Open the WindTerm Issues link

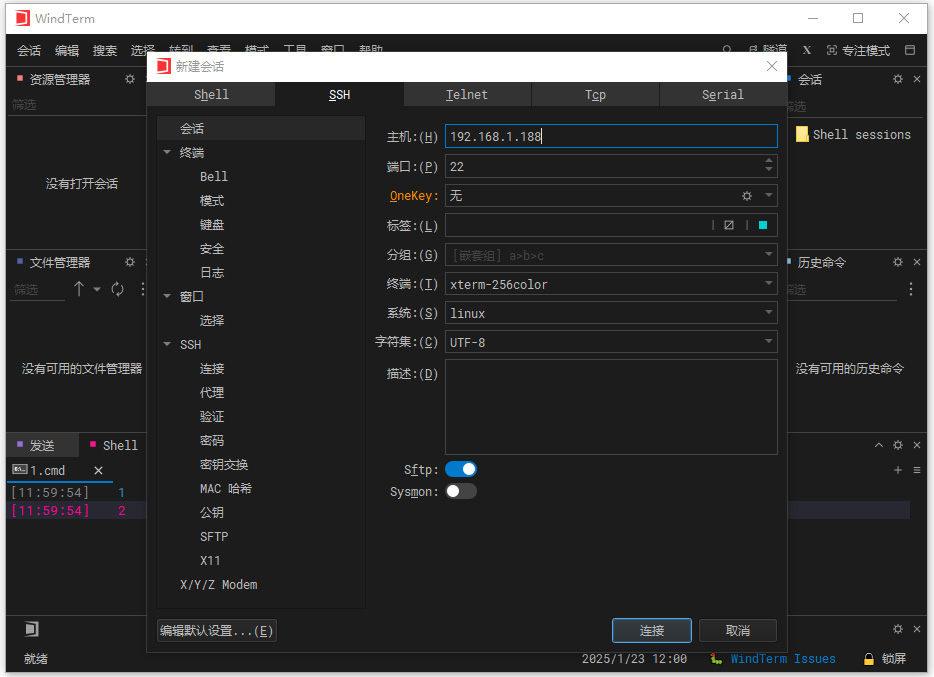(782, 658)
